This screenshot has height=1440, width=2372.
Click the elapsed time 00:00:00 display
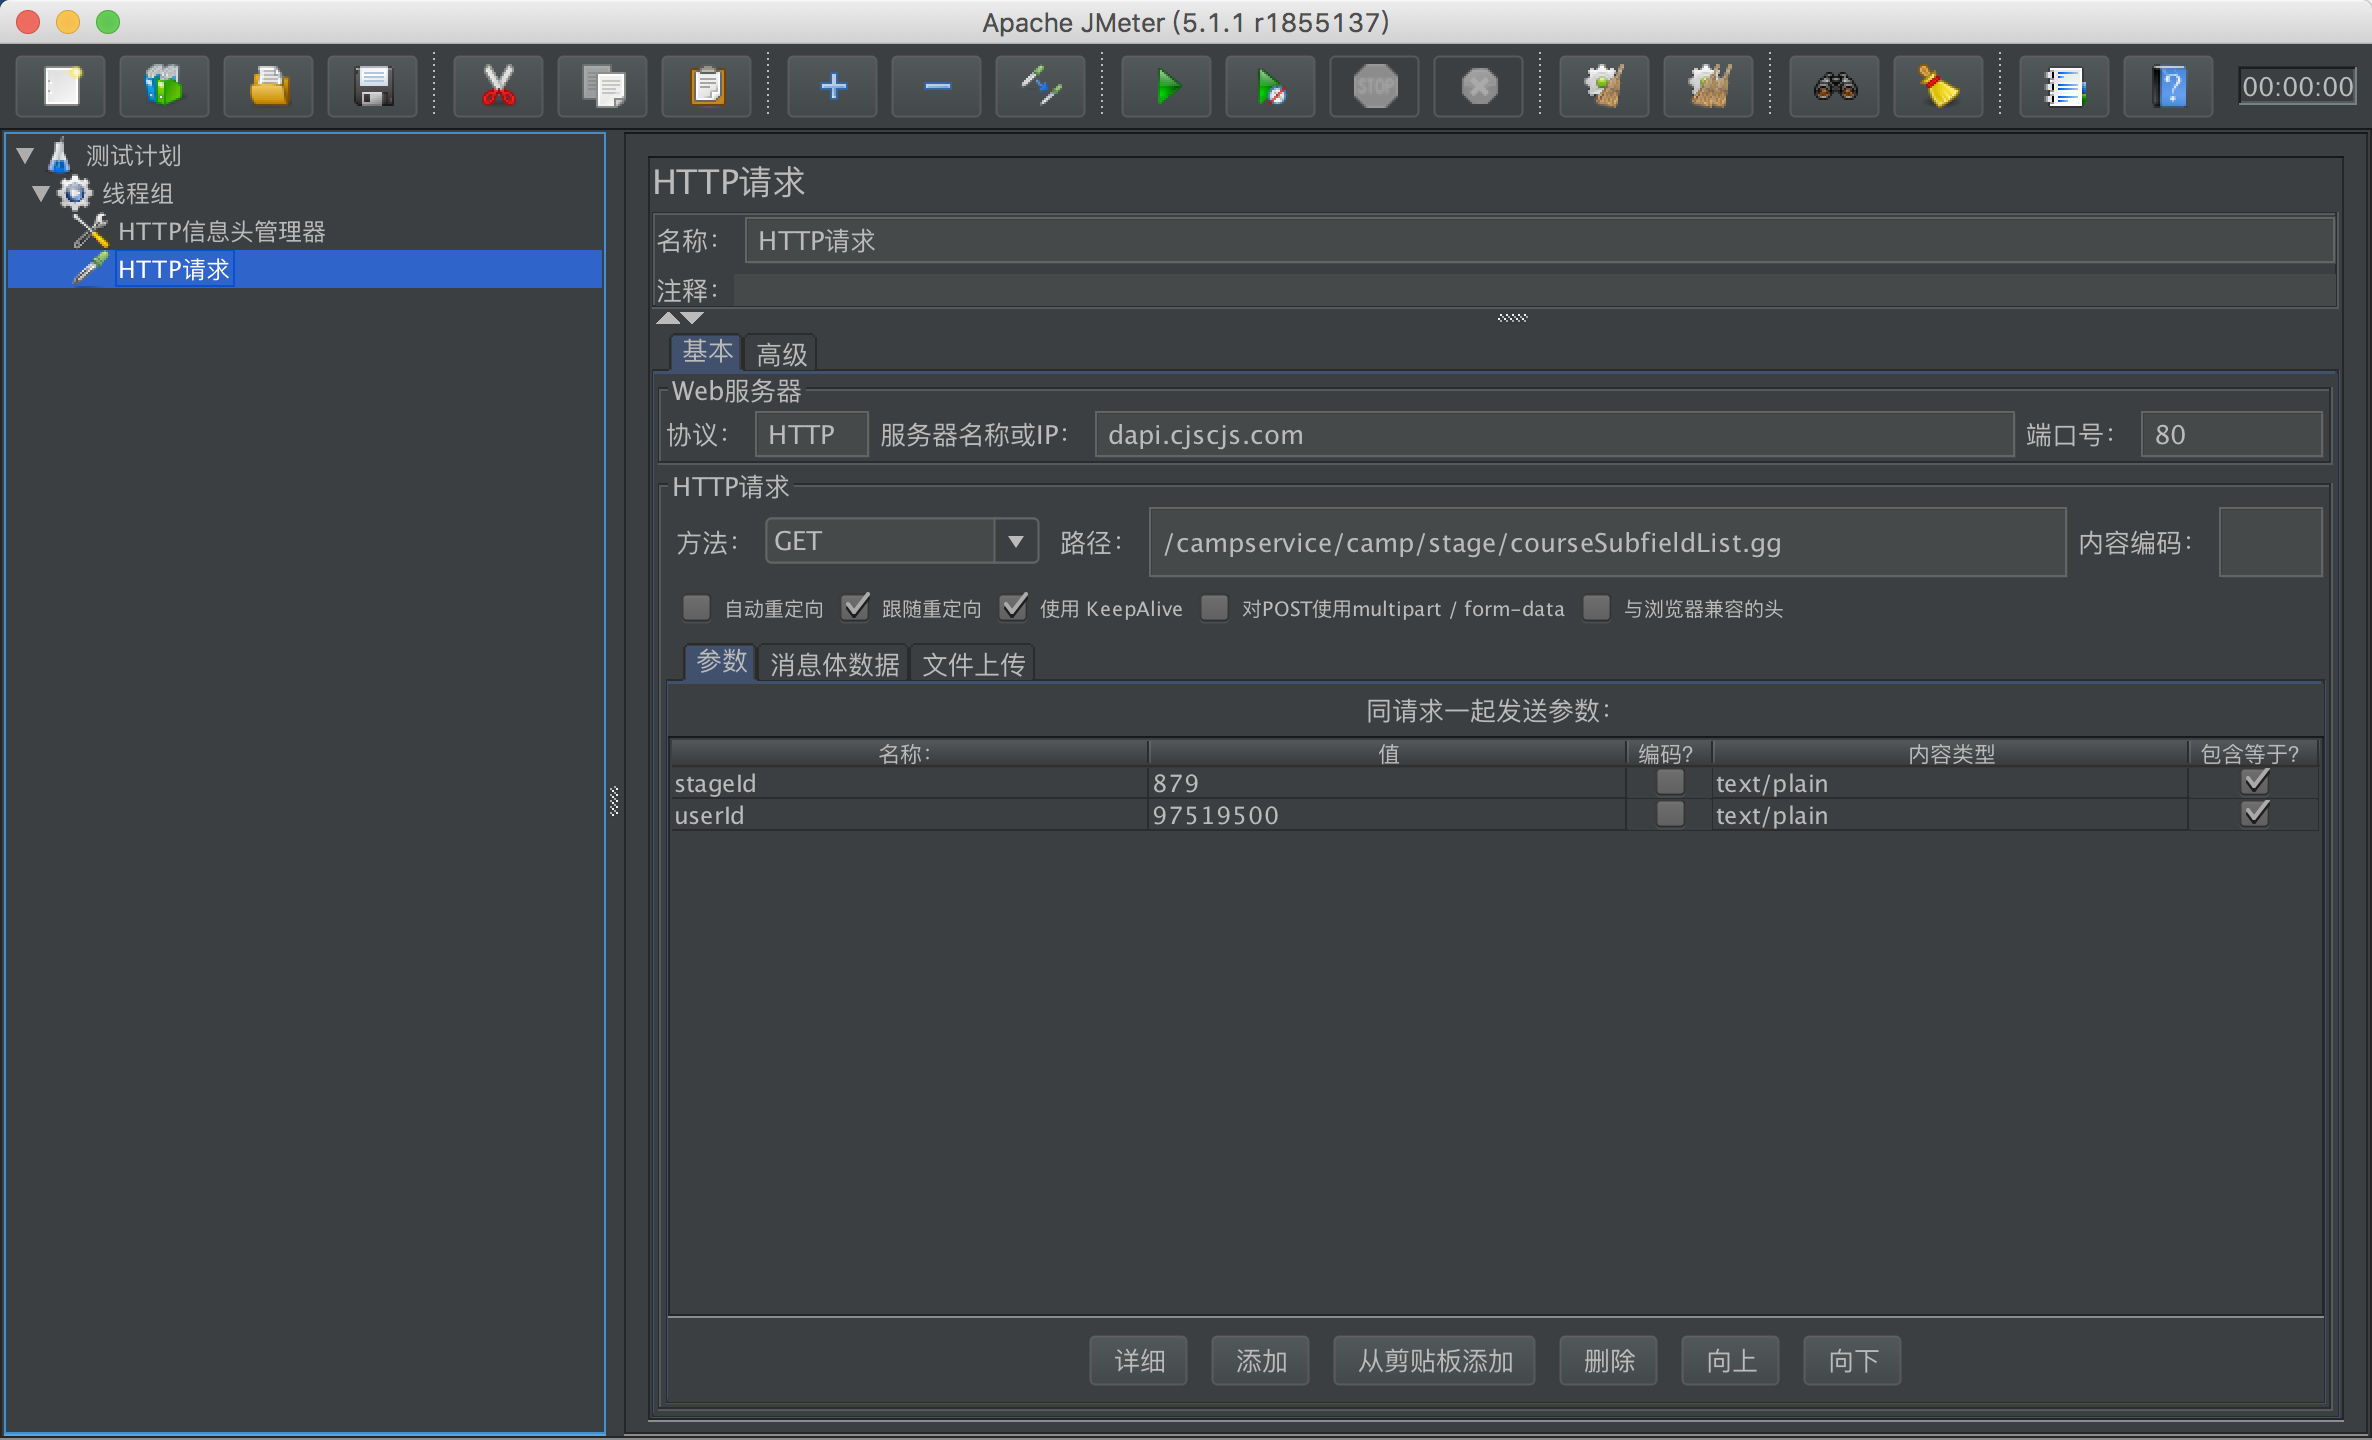pyautogui.click(x=2297, y=87)
